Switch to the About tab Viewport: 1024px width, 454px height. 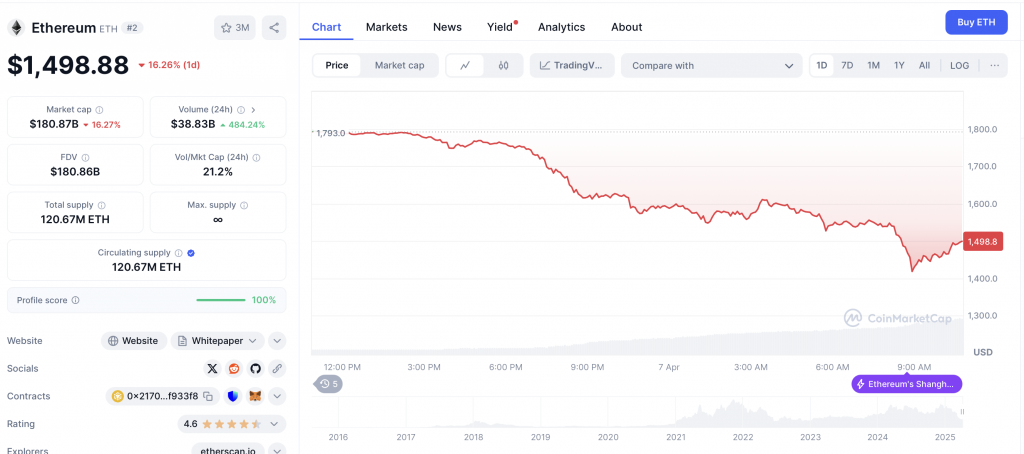(626, 27)
